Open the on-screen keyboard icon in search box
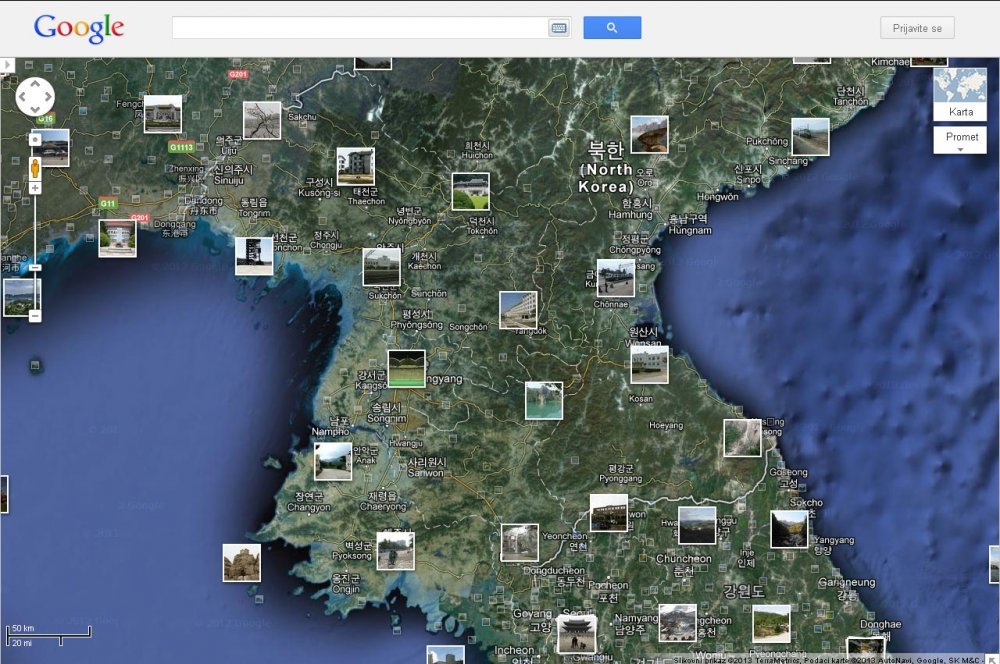Screen dimensions: 1000x664 (559, 28)
